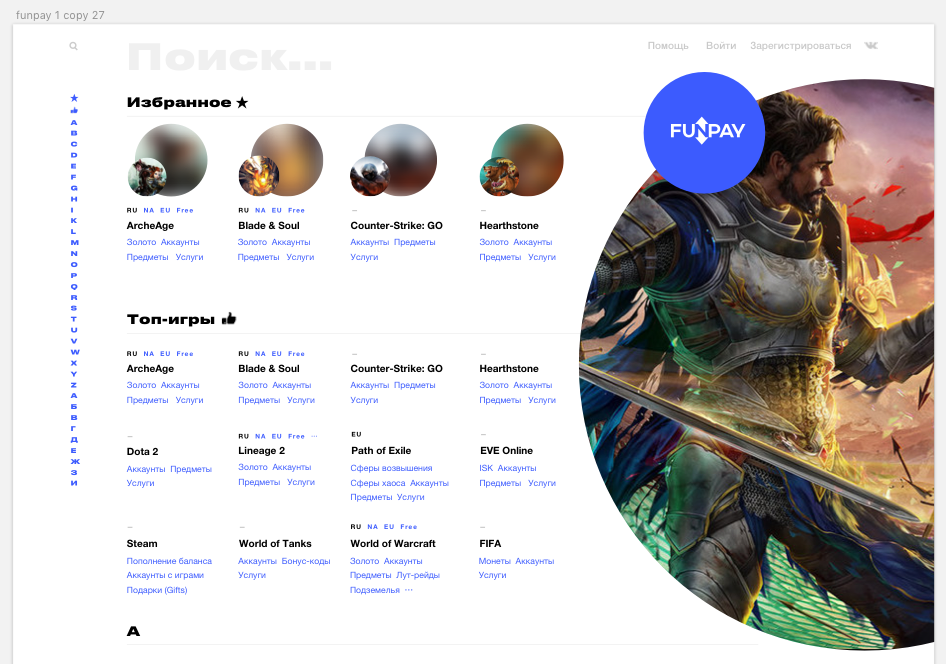Select NA region for ArcheAge in Избранное
This screenshot has height=664, width=946.
click(149, 211)
